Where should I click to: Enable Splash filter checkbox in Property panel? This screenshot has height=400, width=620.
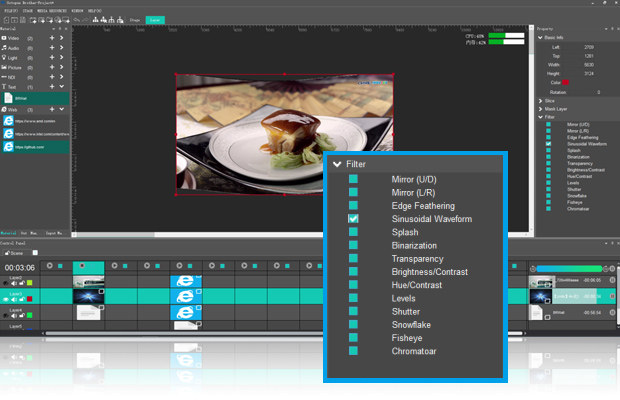[548, 150]
